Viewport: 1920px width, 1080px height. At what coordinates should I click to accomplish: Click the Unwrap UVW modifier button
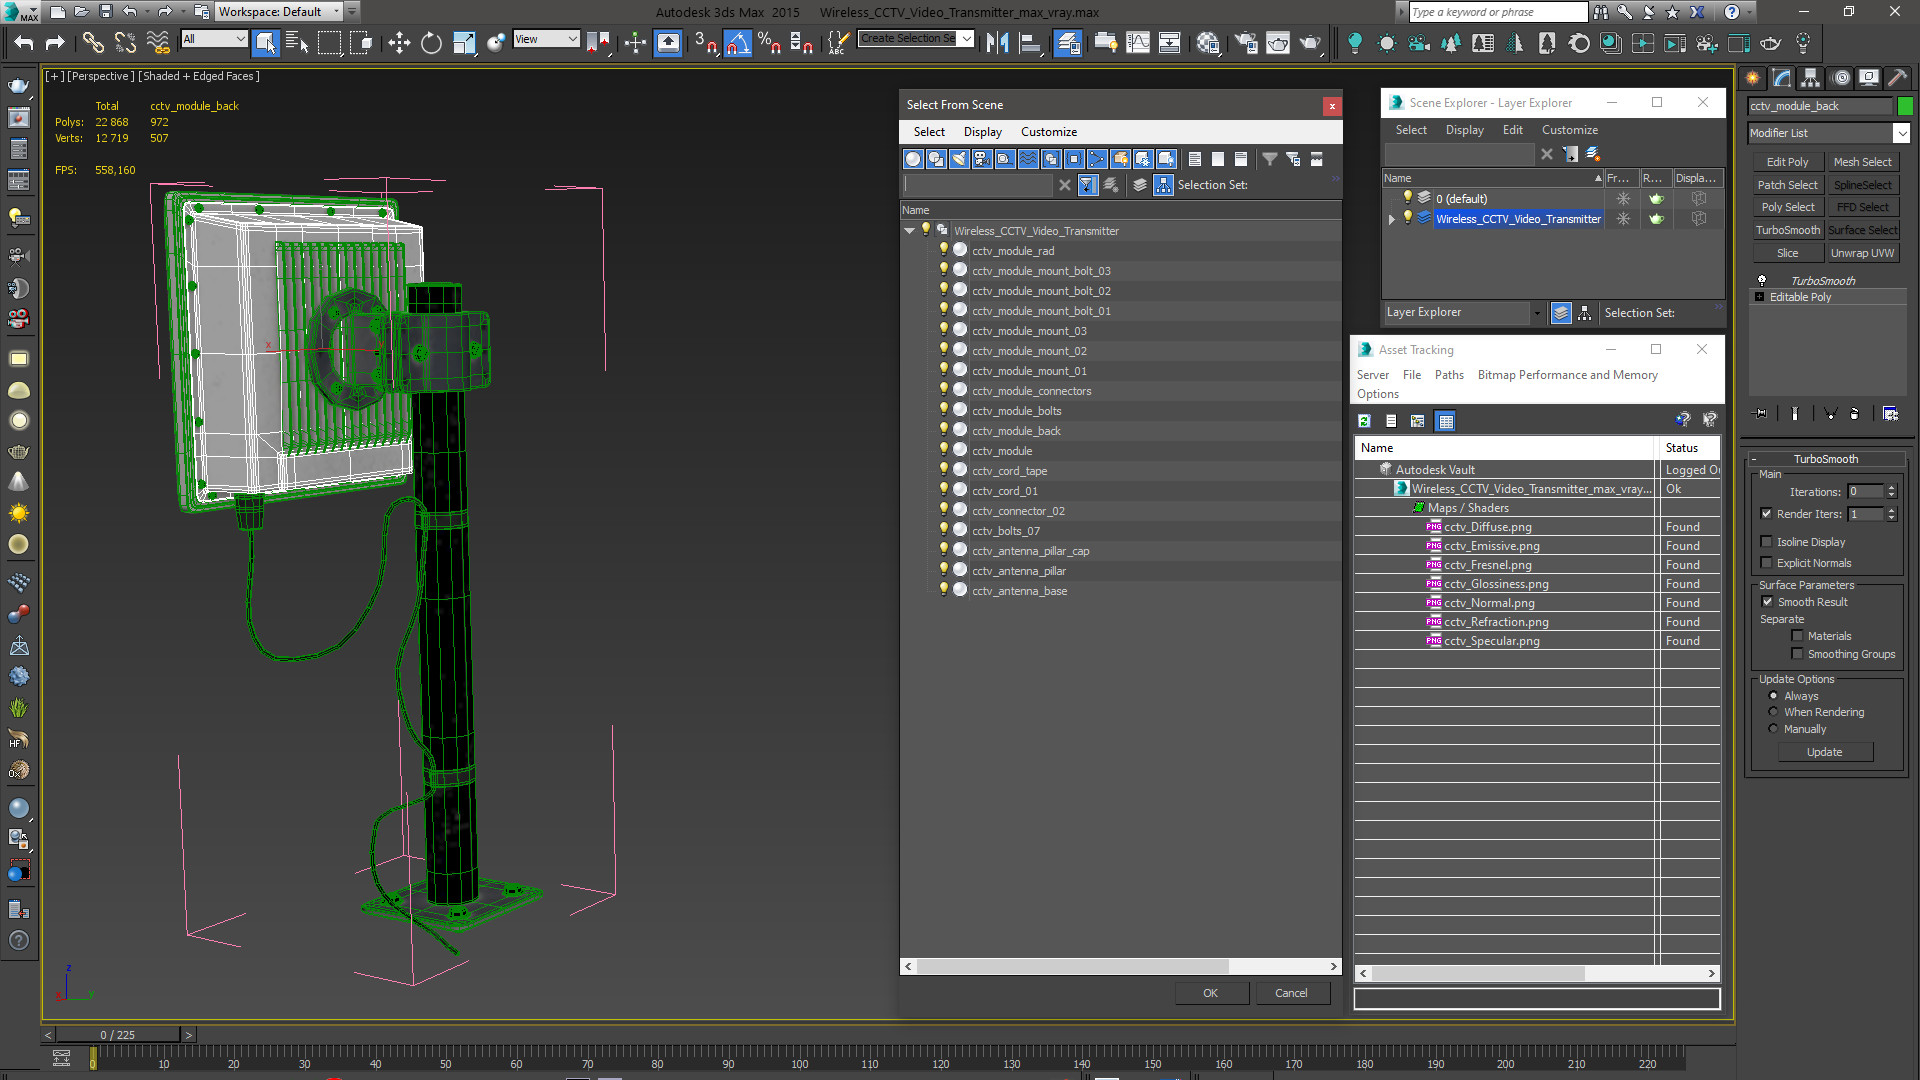click(x=1862, y=253)
